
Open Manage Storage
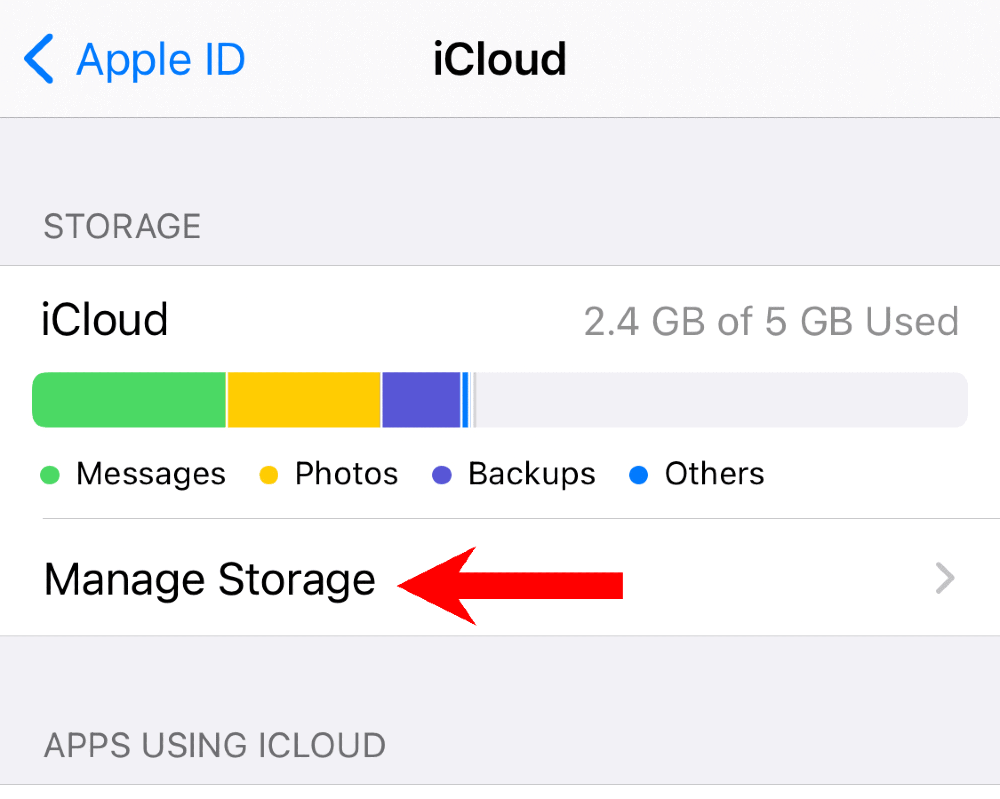coord(210,579)
